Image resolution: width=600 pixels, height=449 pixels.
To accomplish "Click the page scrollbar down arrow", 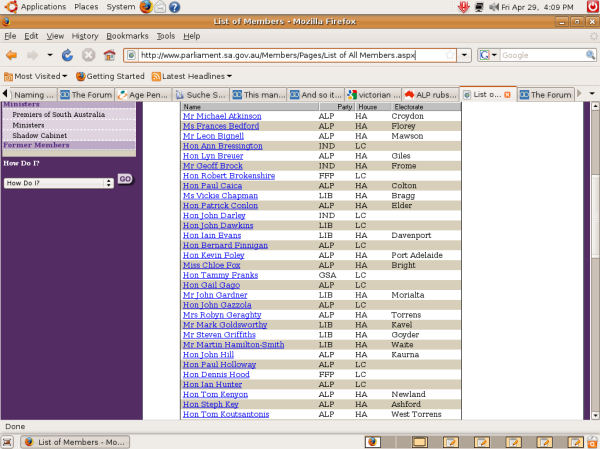I will click(x=595, y=415).
